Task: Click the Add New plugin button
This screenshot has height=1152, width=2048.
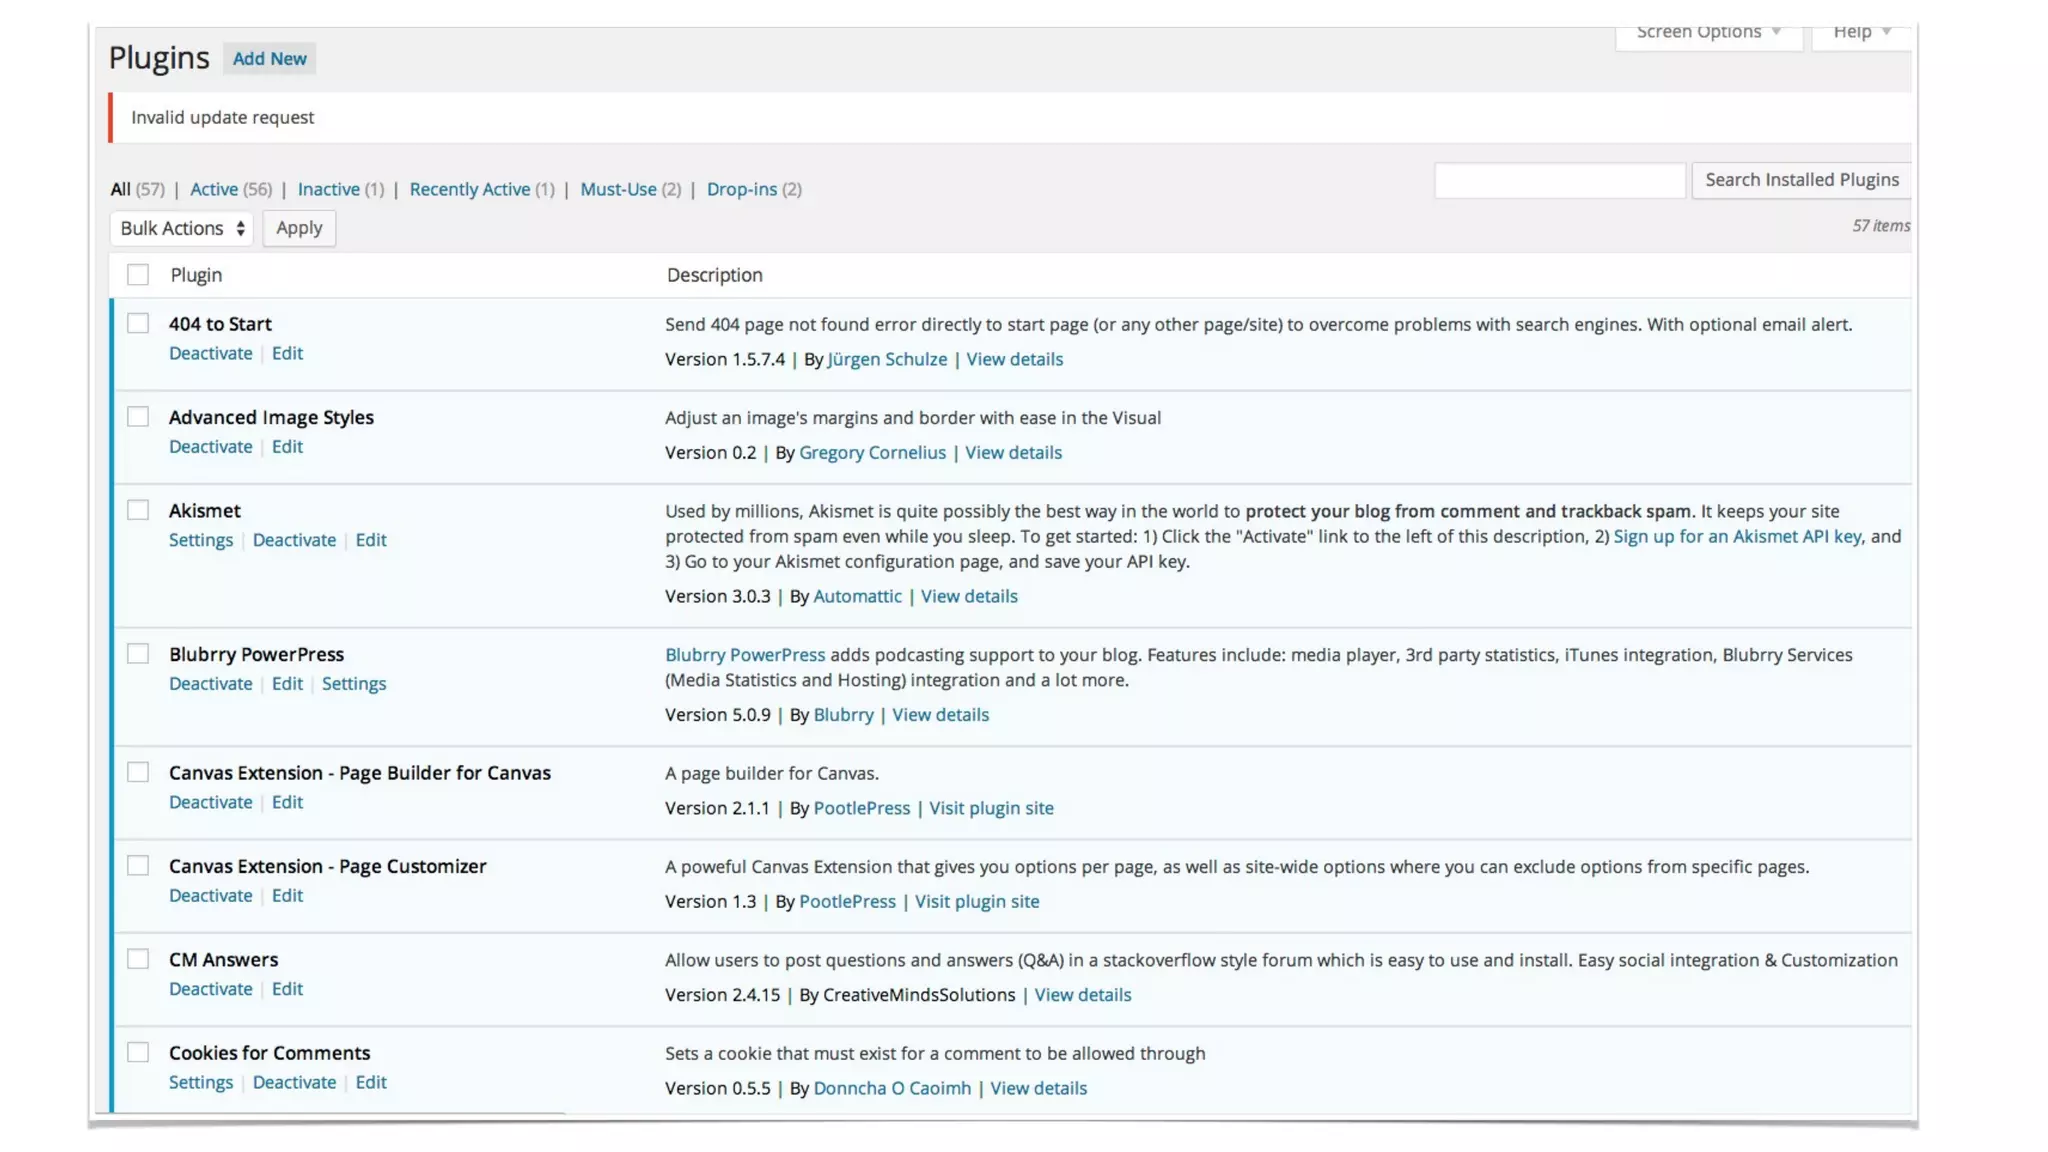Action: pyautogui.click(x=269, y=59)
